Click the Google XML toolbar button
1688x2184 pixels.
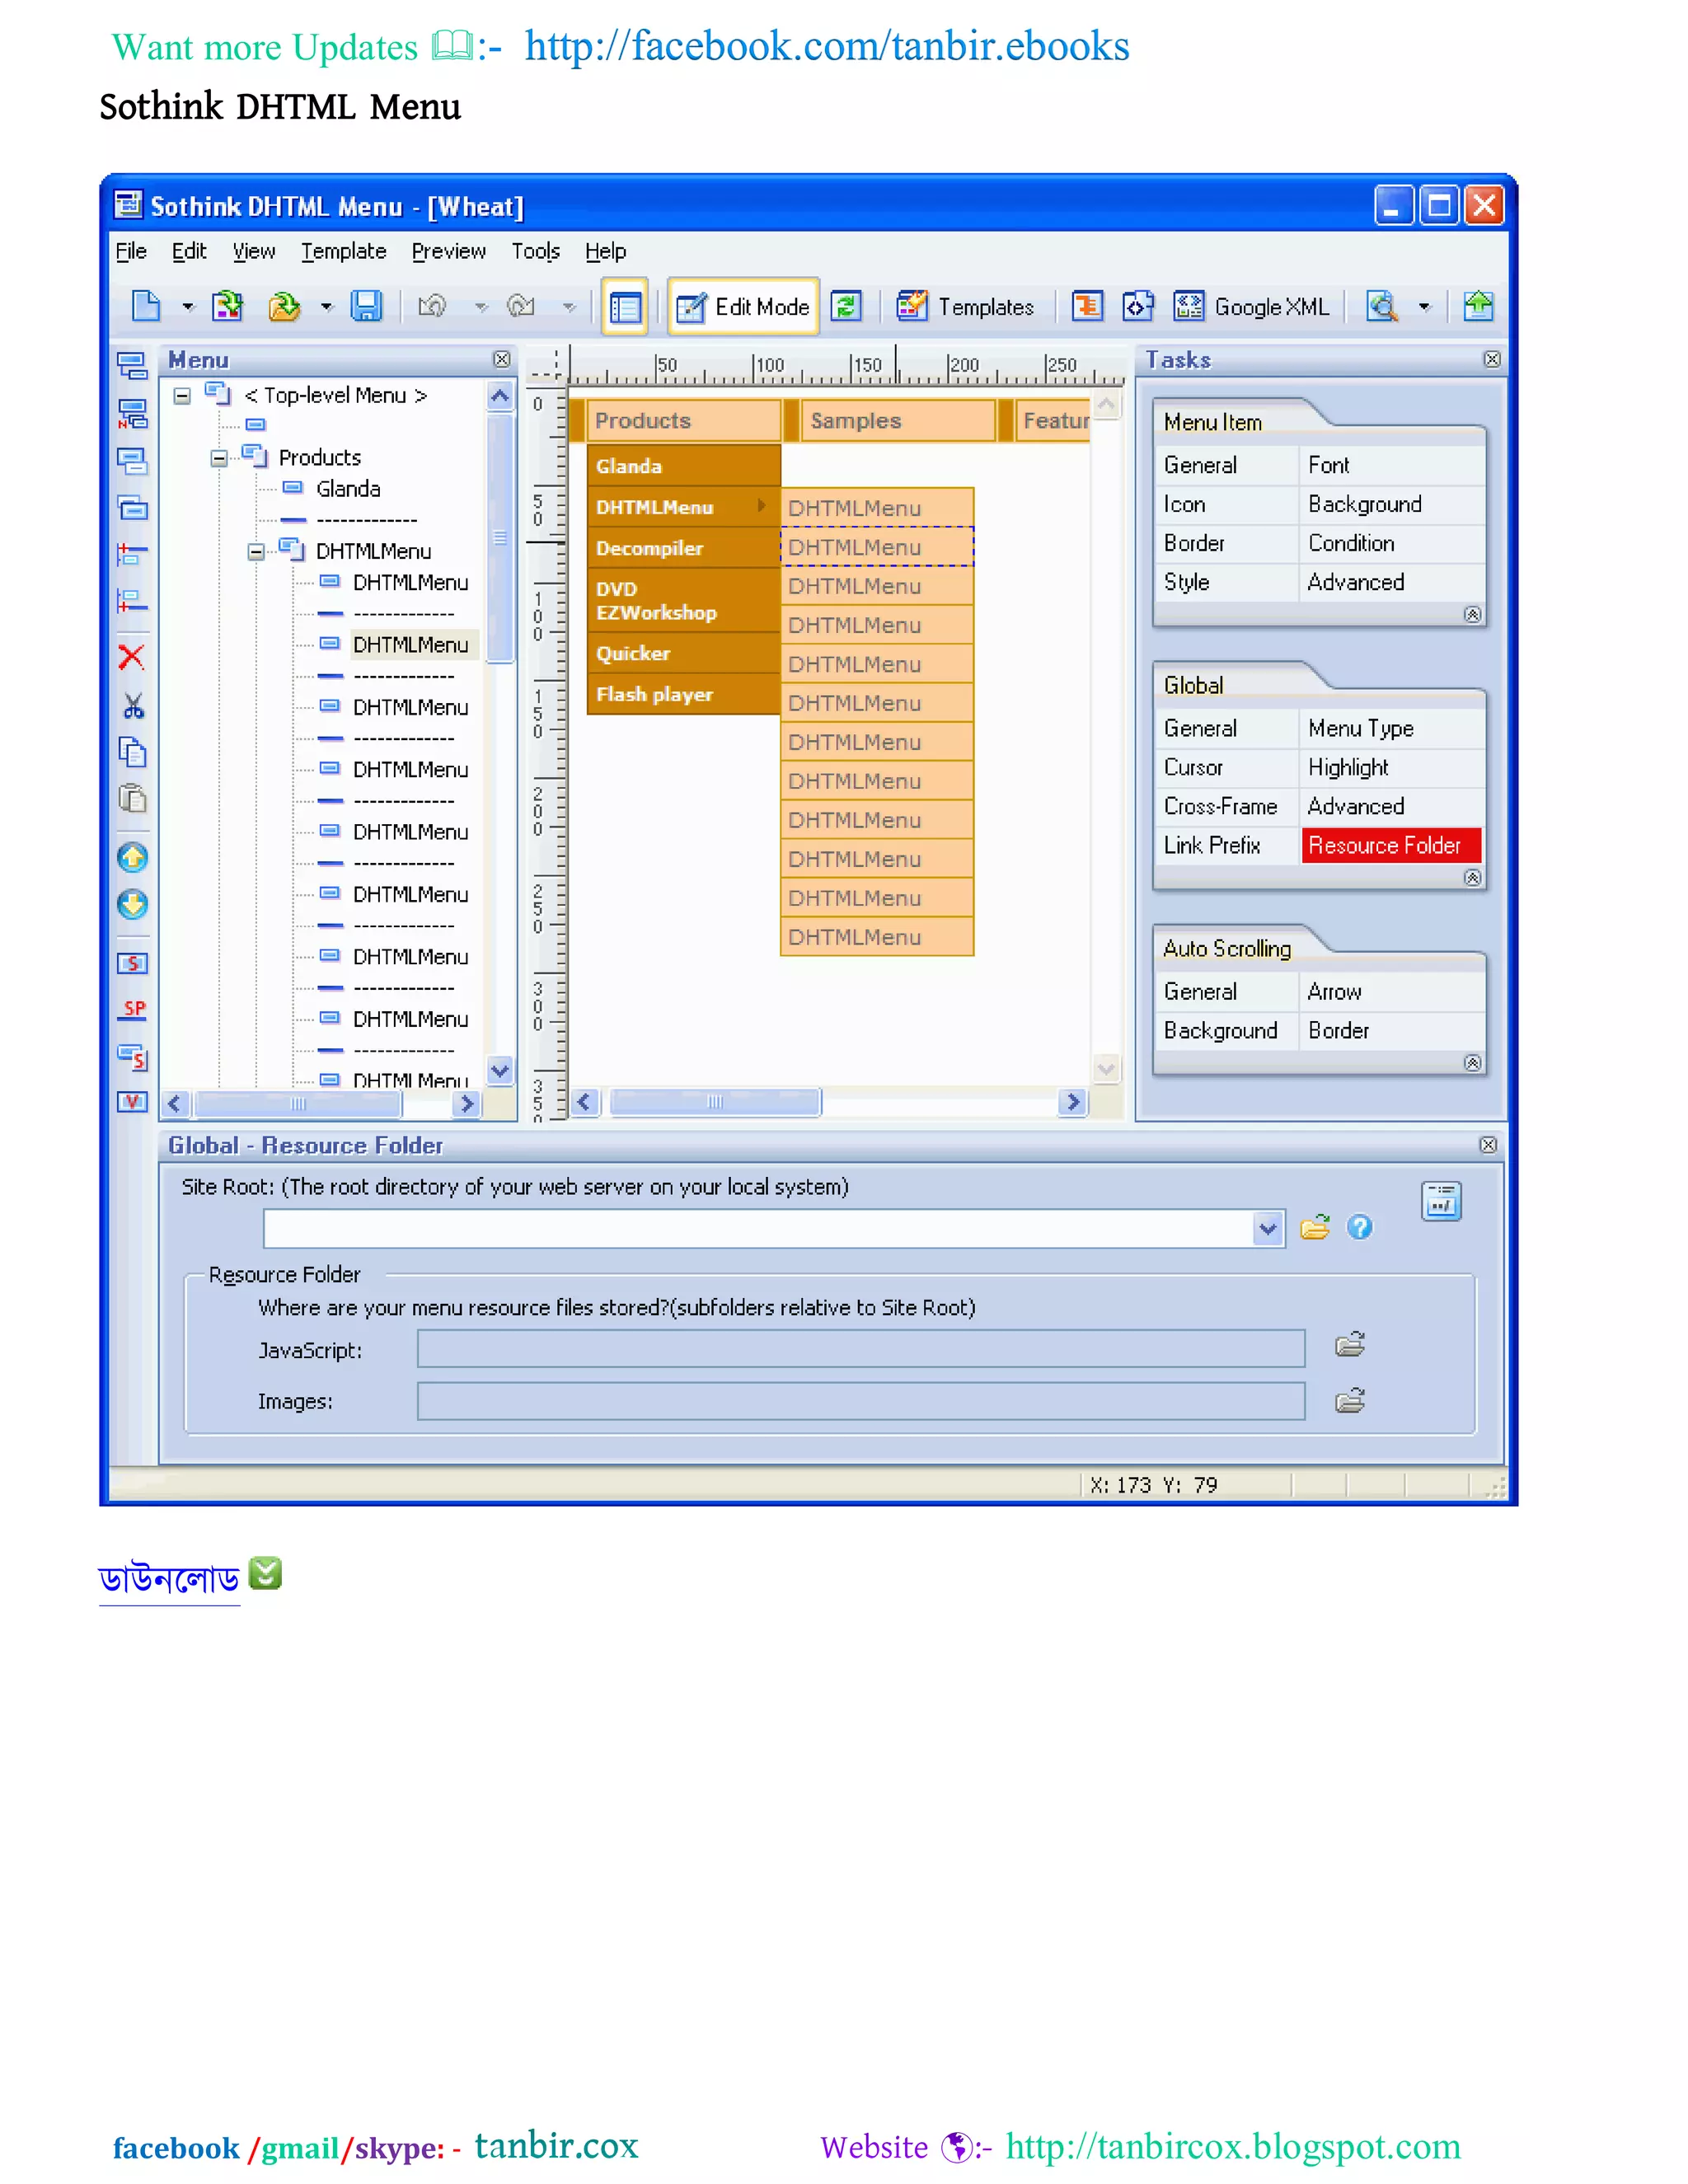(x=1251, y=306)
